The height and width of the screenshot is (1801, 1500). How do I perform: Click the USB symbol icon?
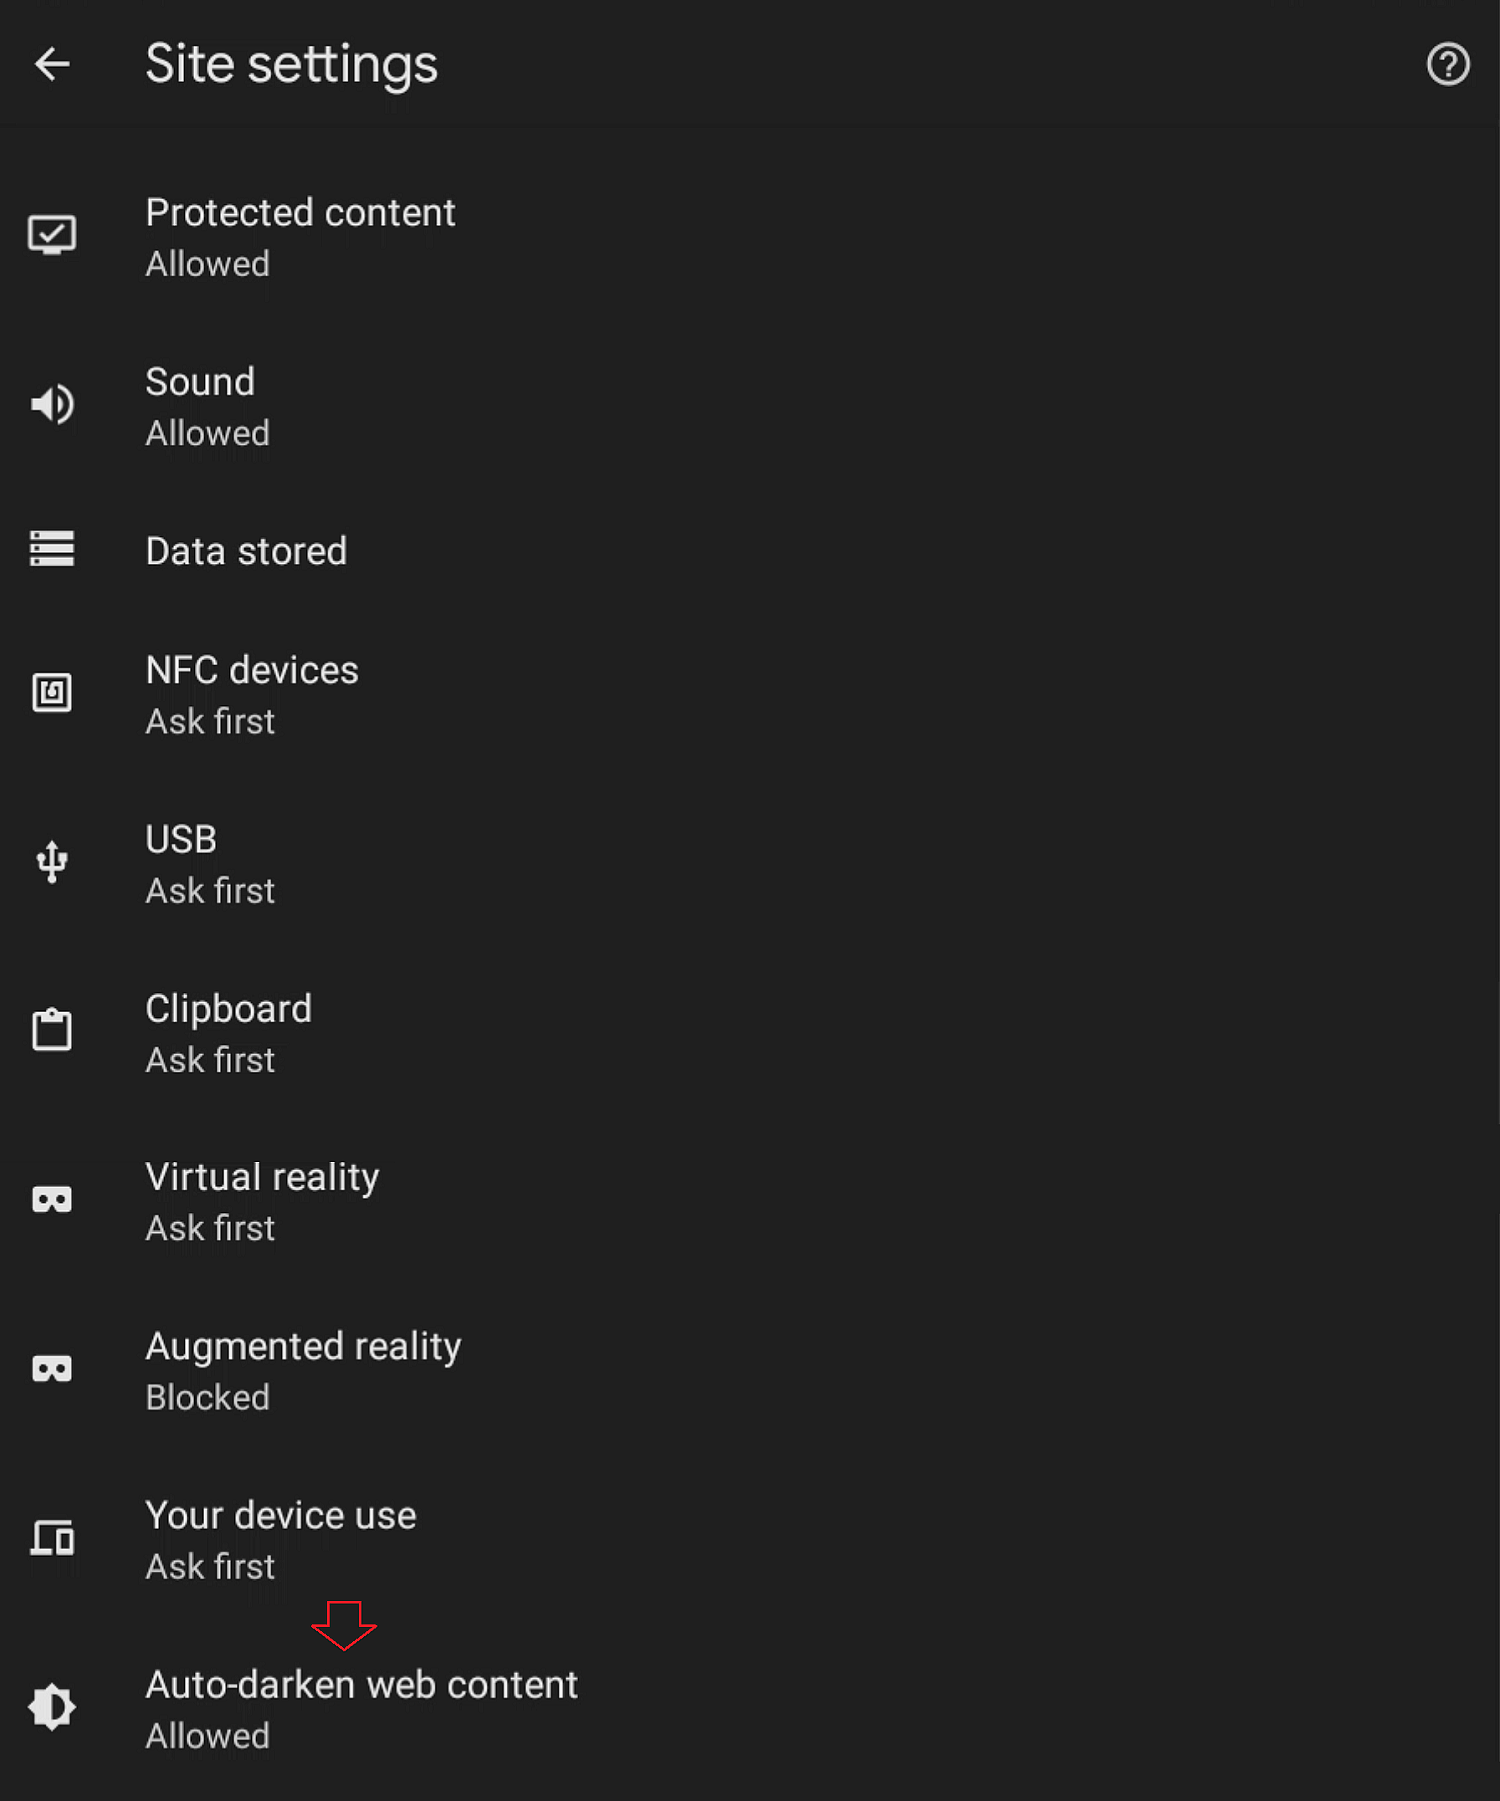52,862
